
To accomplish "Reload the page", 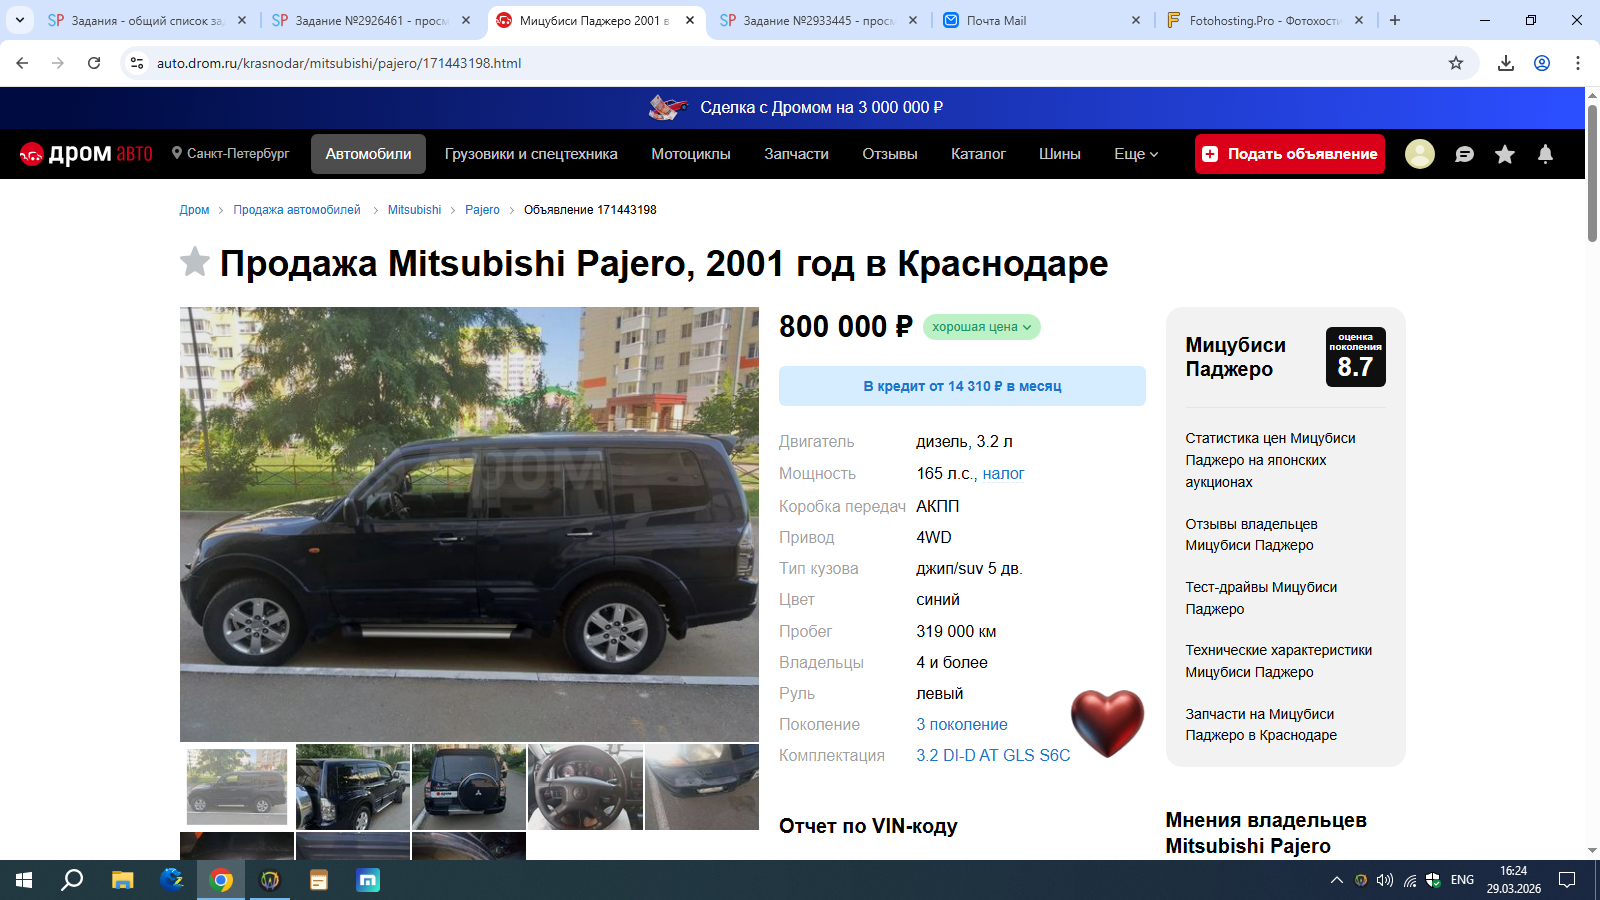I will (94, 63).
